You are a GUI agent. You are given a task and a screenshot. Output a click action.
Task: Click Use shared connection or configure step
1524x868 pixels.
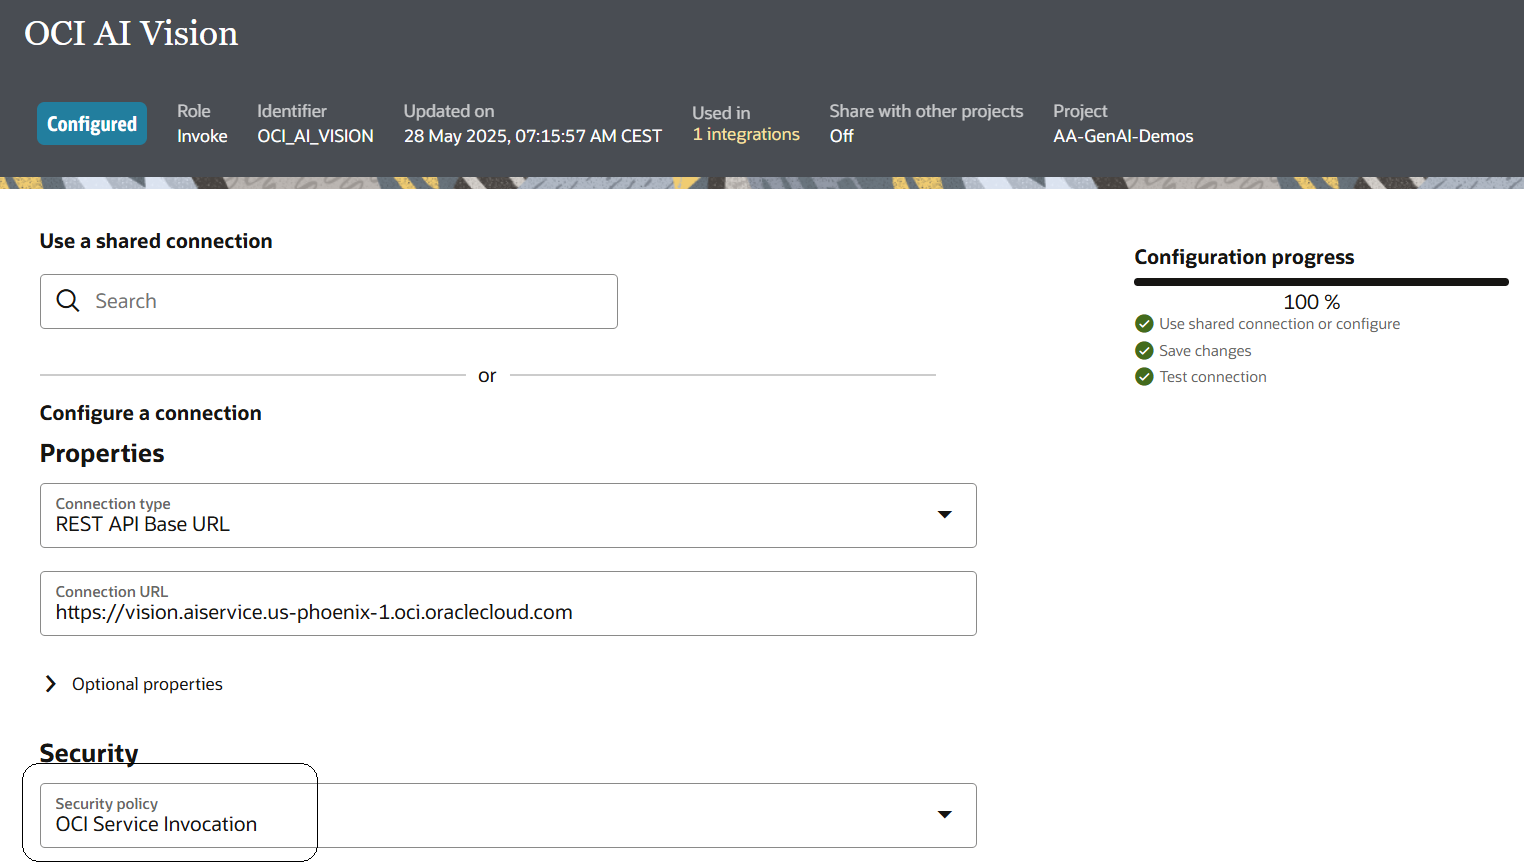(x=1279, y=324)
